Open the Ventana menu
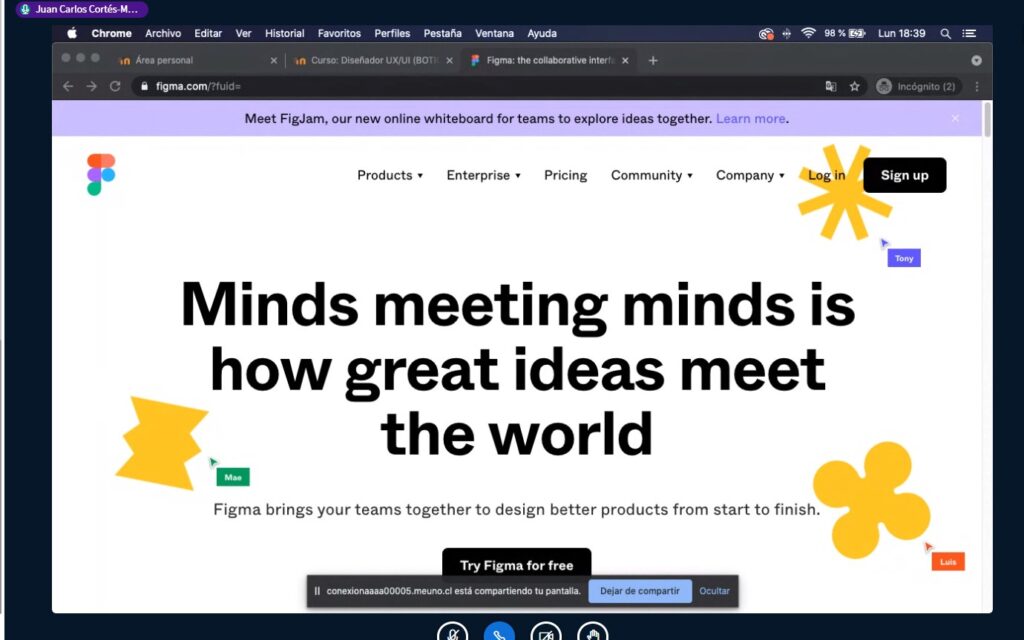 494,33
